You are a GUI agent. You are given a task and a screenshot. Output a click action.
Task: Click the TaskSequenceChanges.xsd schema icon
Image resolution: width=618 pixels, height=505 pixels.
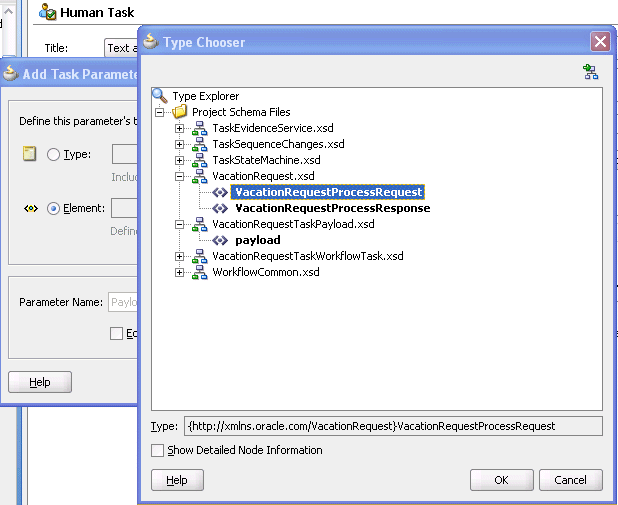coord(199,144)
